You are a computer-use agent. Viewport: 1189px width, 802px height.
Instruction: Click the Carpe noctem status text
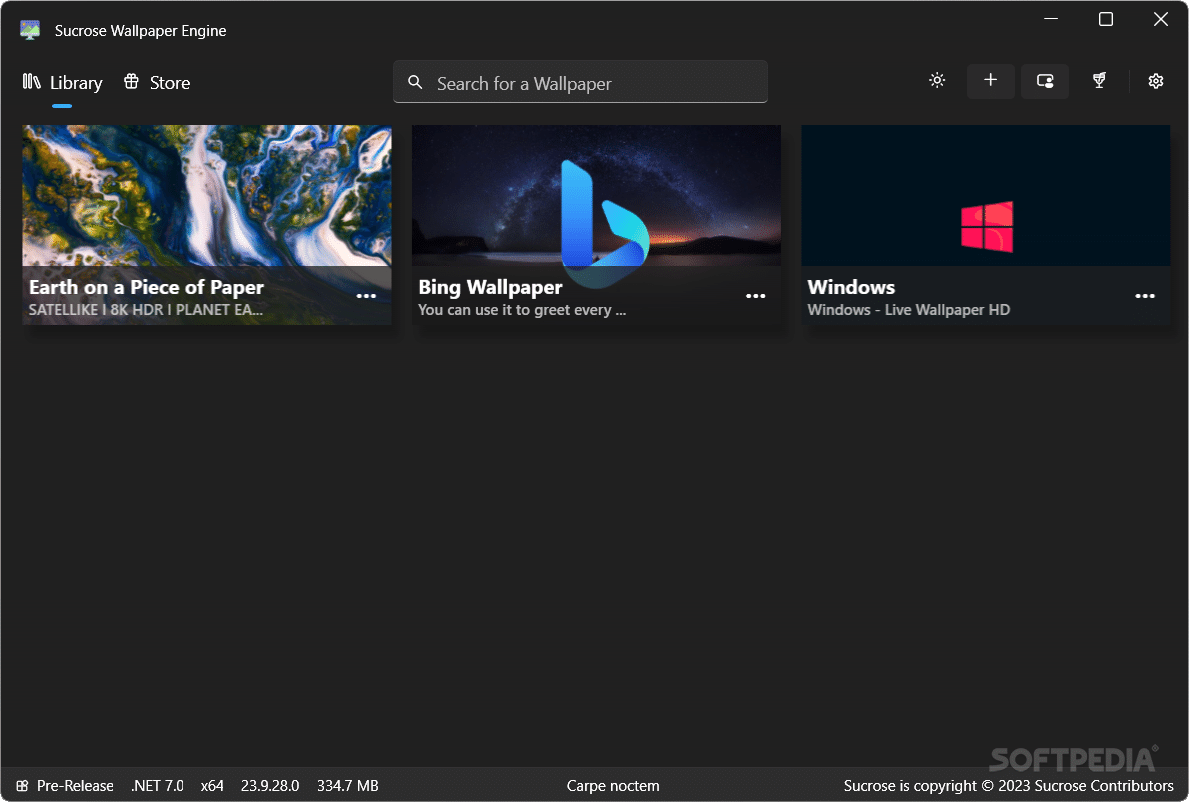tap(613, 786)
